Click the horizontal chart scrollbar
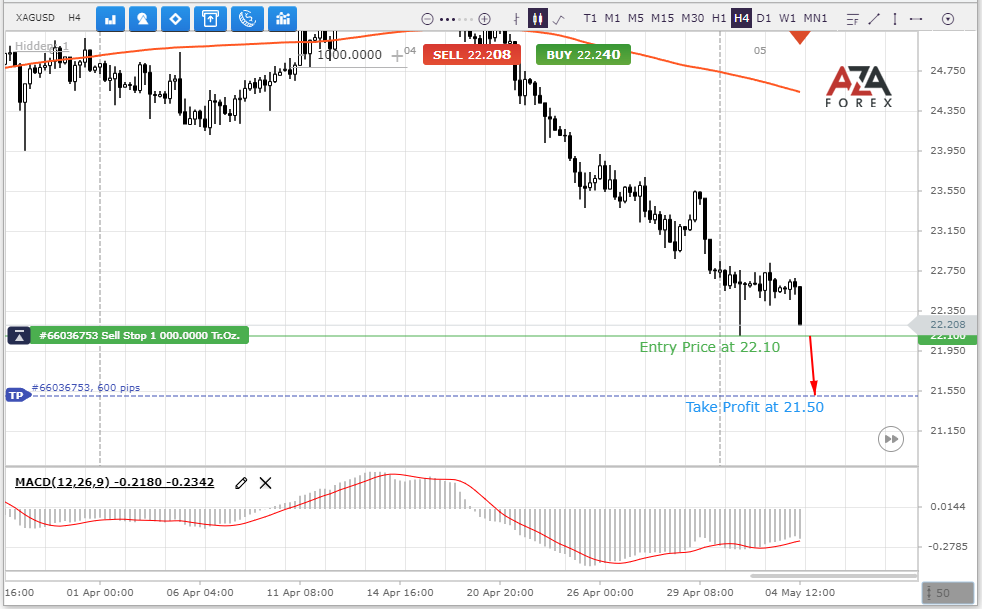982x609 pixels. (x=834, y=575)
